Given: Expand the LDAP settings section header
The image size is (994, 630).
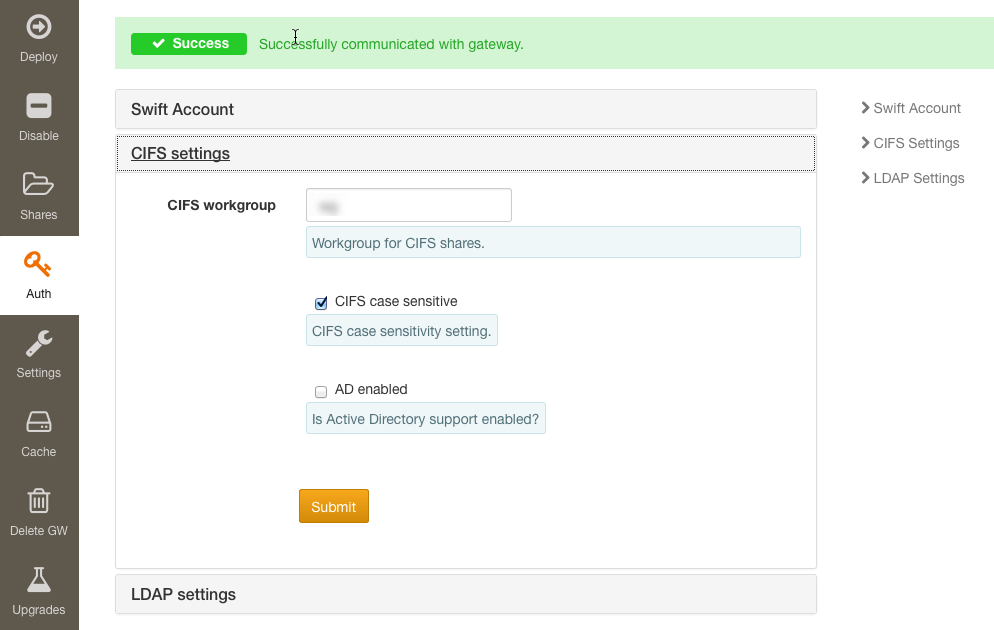Looking at the screenshot, I should click(x=466, y=595).
